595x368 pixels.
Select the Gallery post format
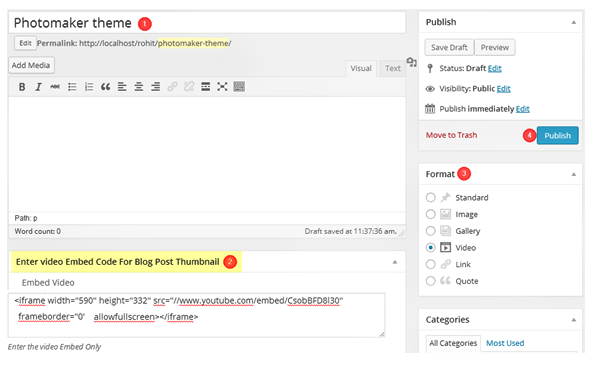pos(430,231)
